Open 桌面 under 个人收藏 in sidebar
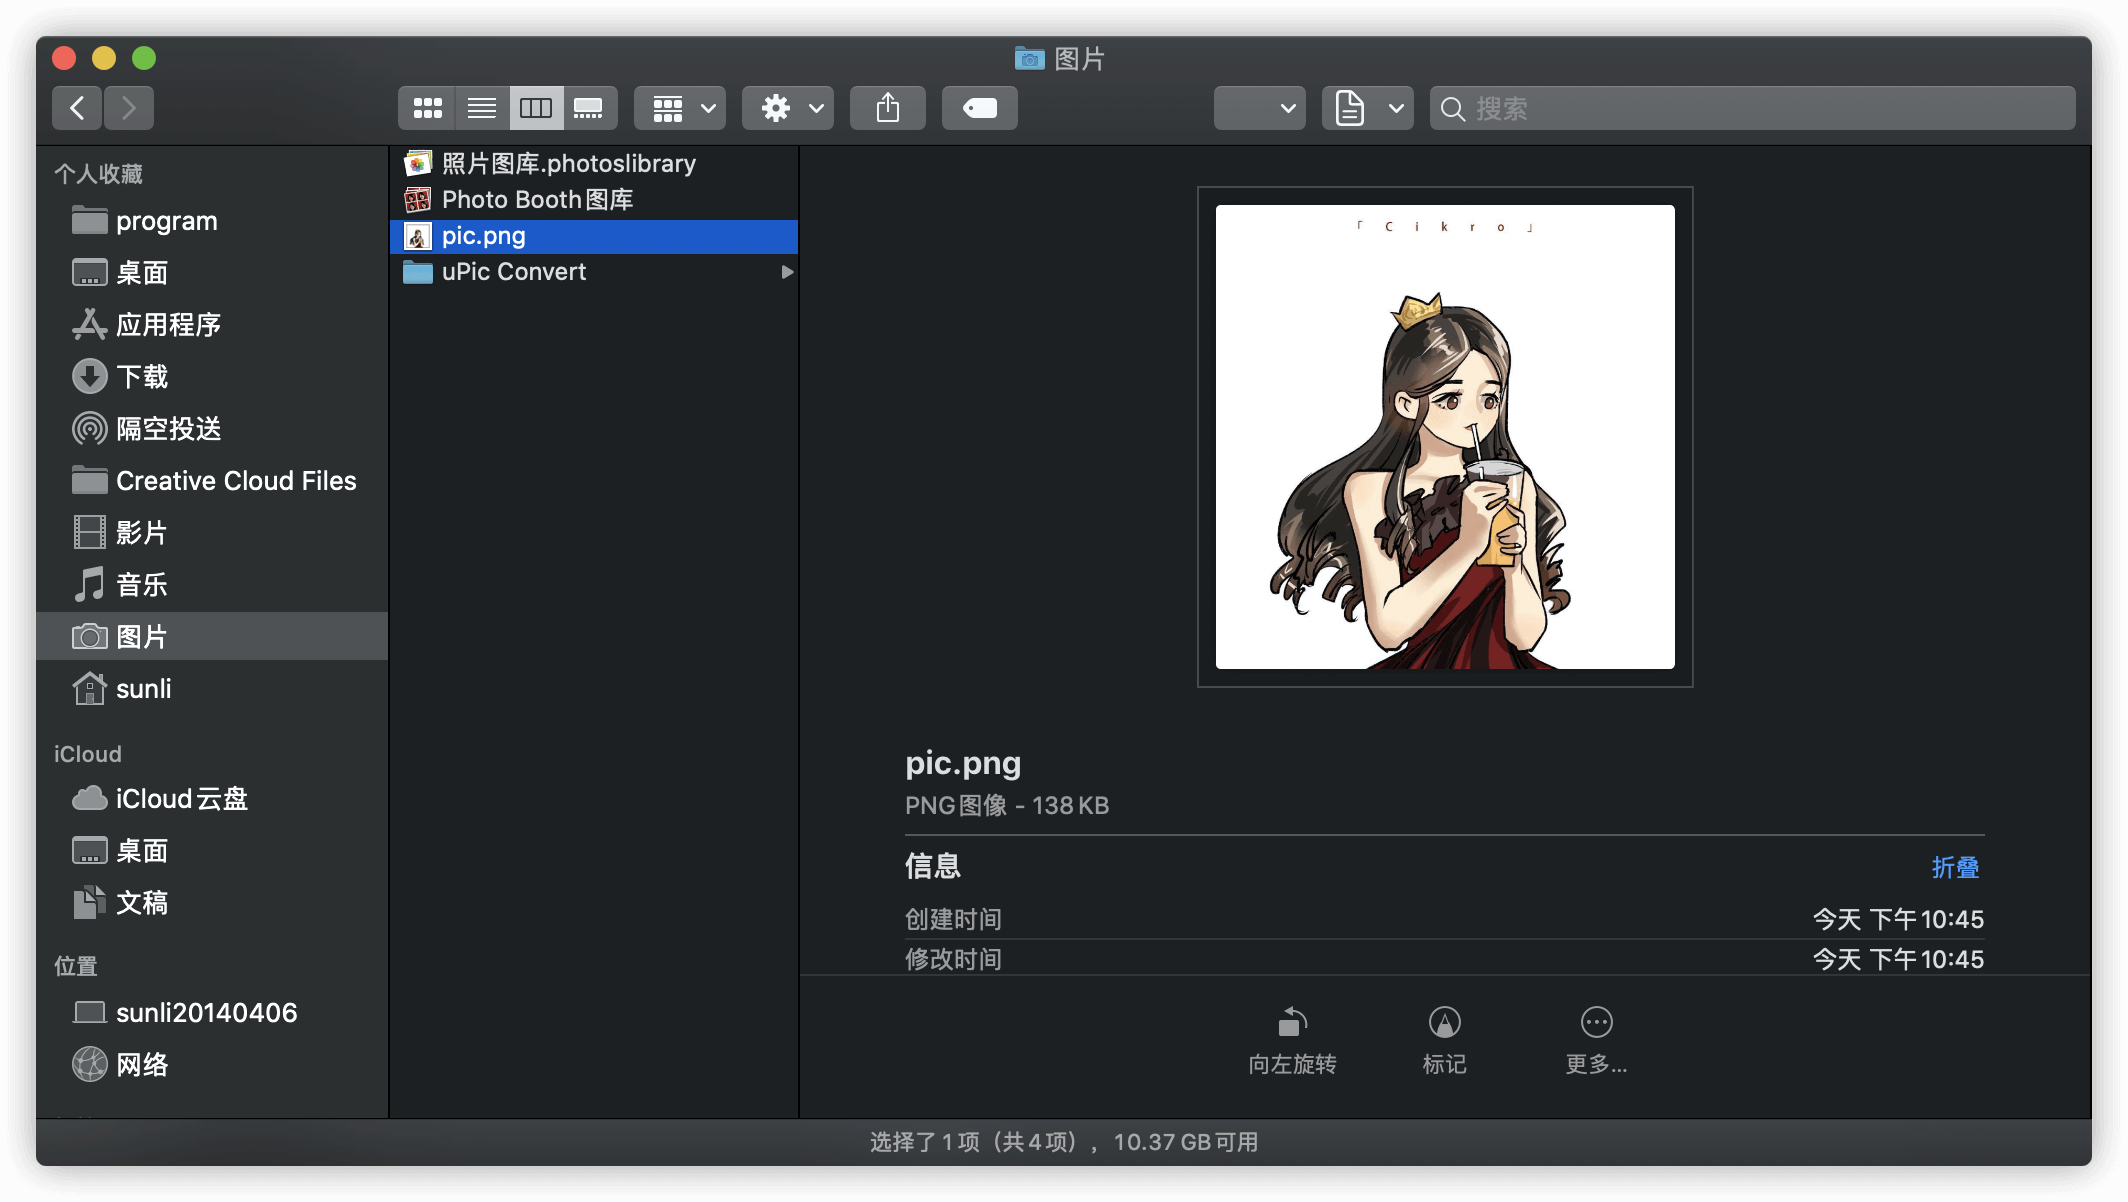The image size is (2128, 1202). (x=212, y=273)
